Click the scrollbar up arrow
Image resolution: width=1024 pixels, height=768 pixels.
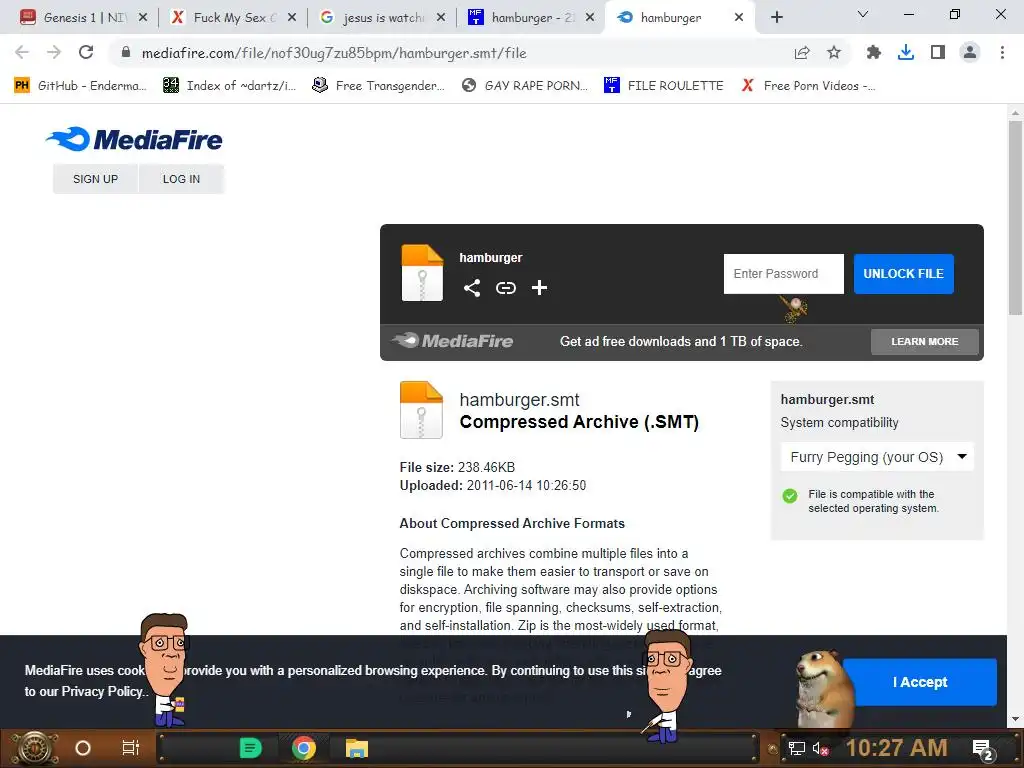click(x=1015, y=112)
